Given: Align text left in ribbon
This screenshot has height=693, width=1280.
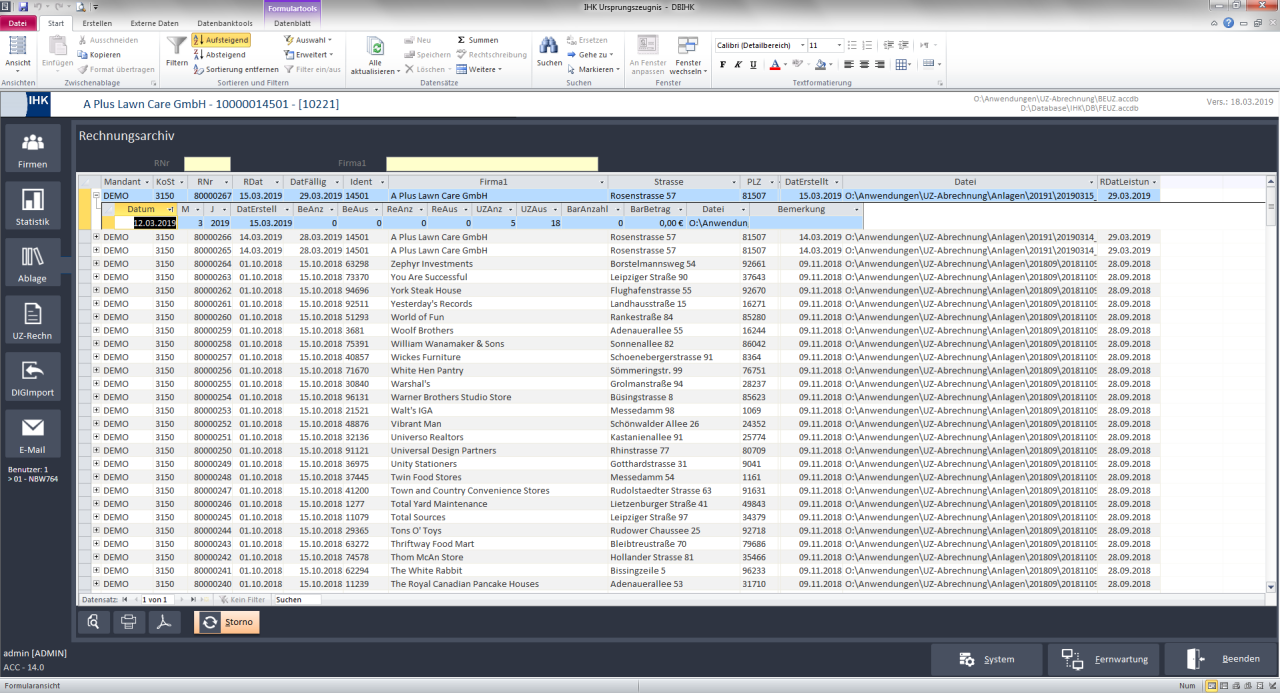Looking at the screenshot, I should coord(848,65).
